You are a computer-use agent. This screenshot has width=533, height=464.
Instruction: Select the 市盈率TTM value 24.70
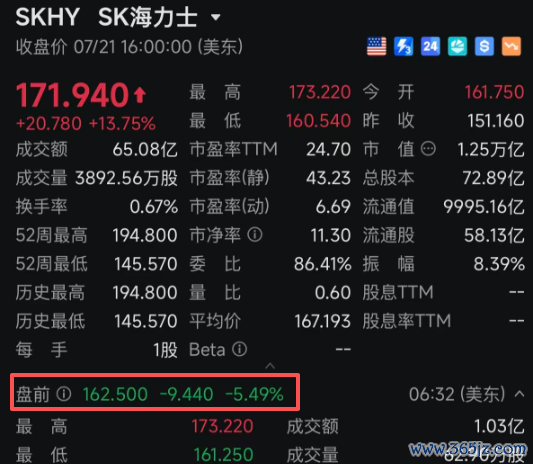328,149
